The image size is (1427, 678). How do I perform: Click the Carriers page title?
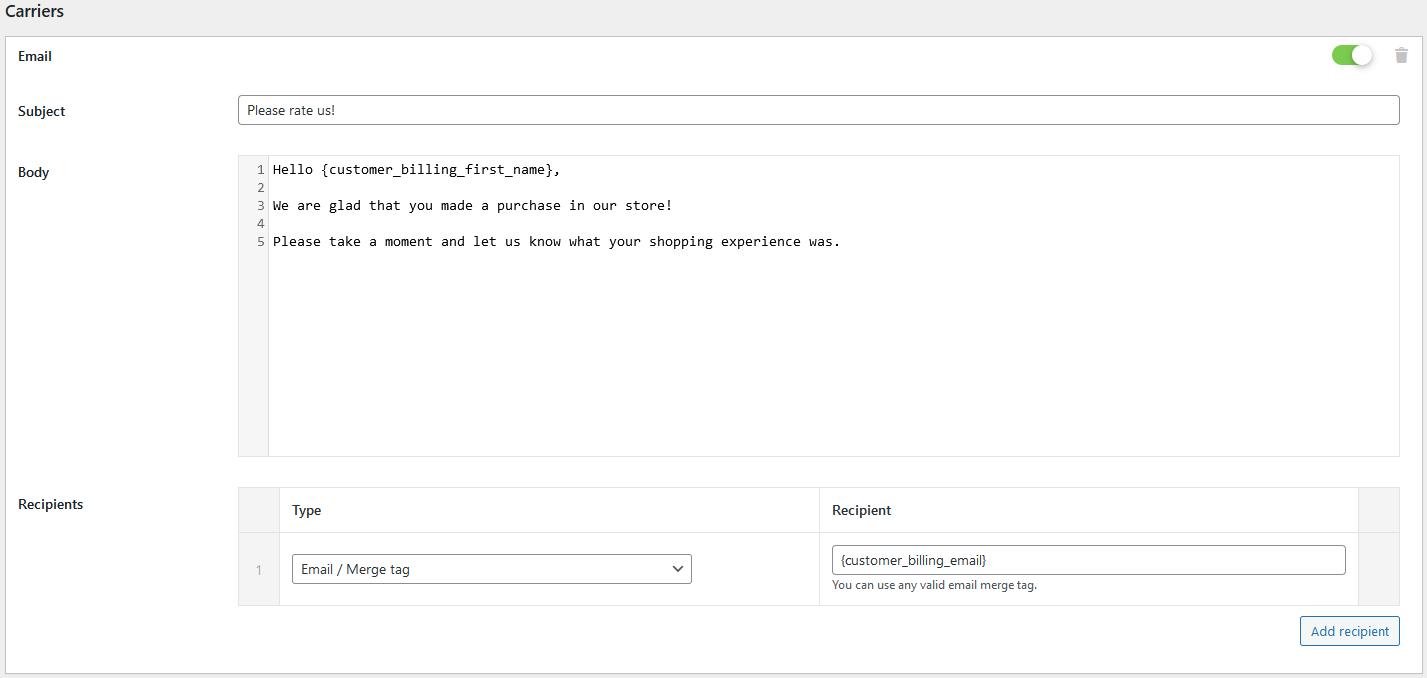(x=34, y=11)
